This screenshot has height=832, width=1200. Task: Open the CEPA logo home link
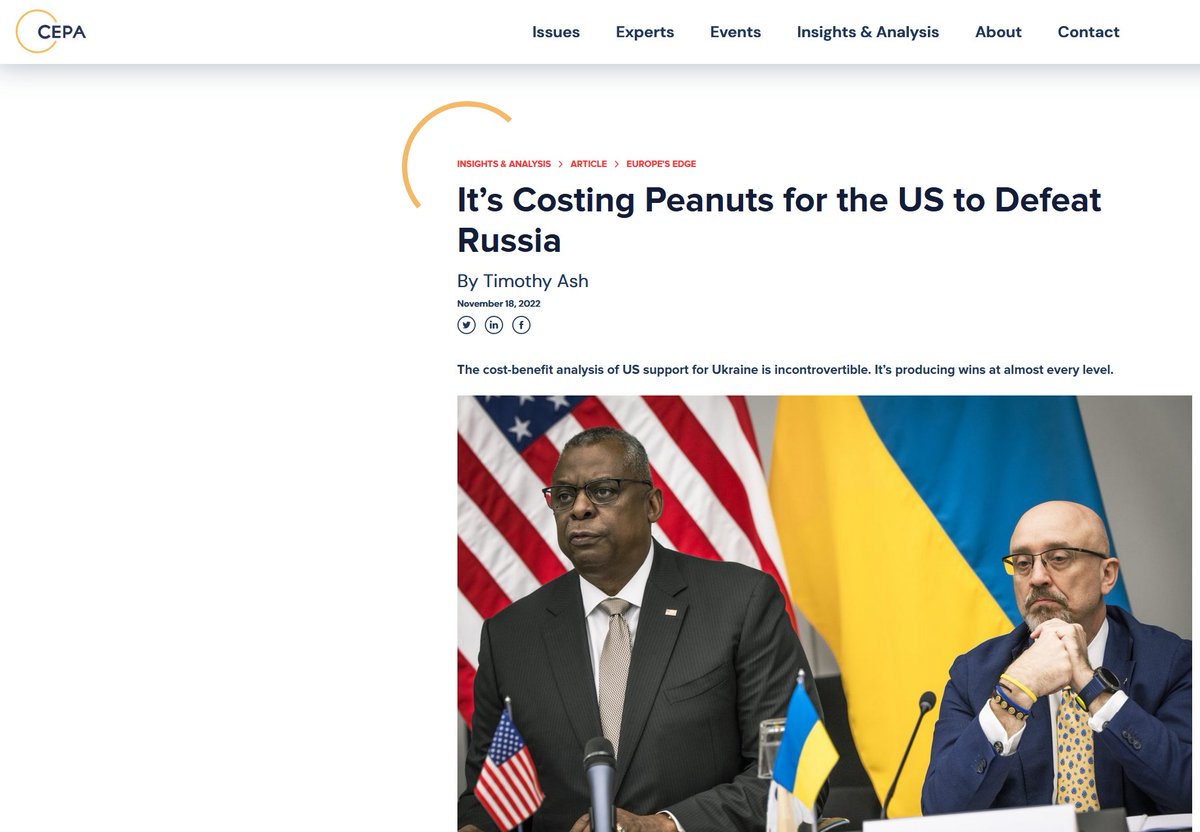tap(51, 31)
